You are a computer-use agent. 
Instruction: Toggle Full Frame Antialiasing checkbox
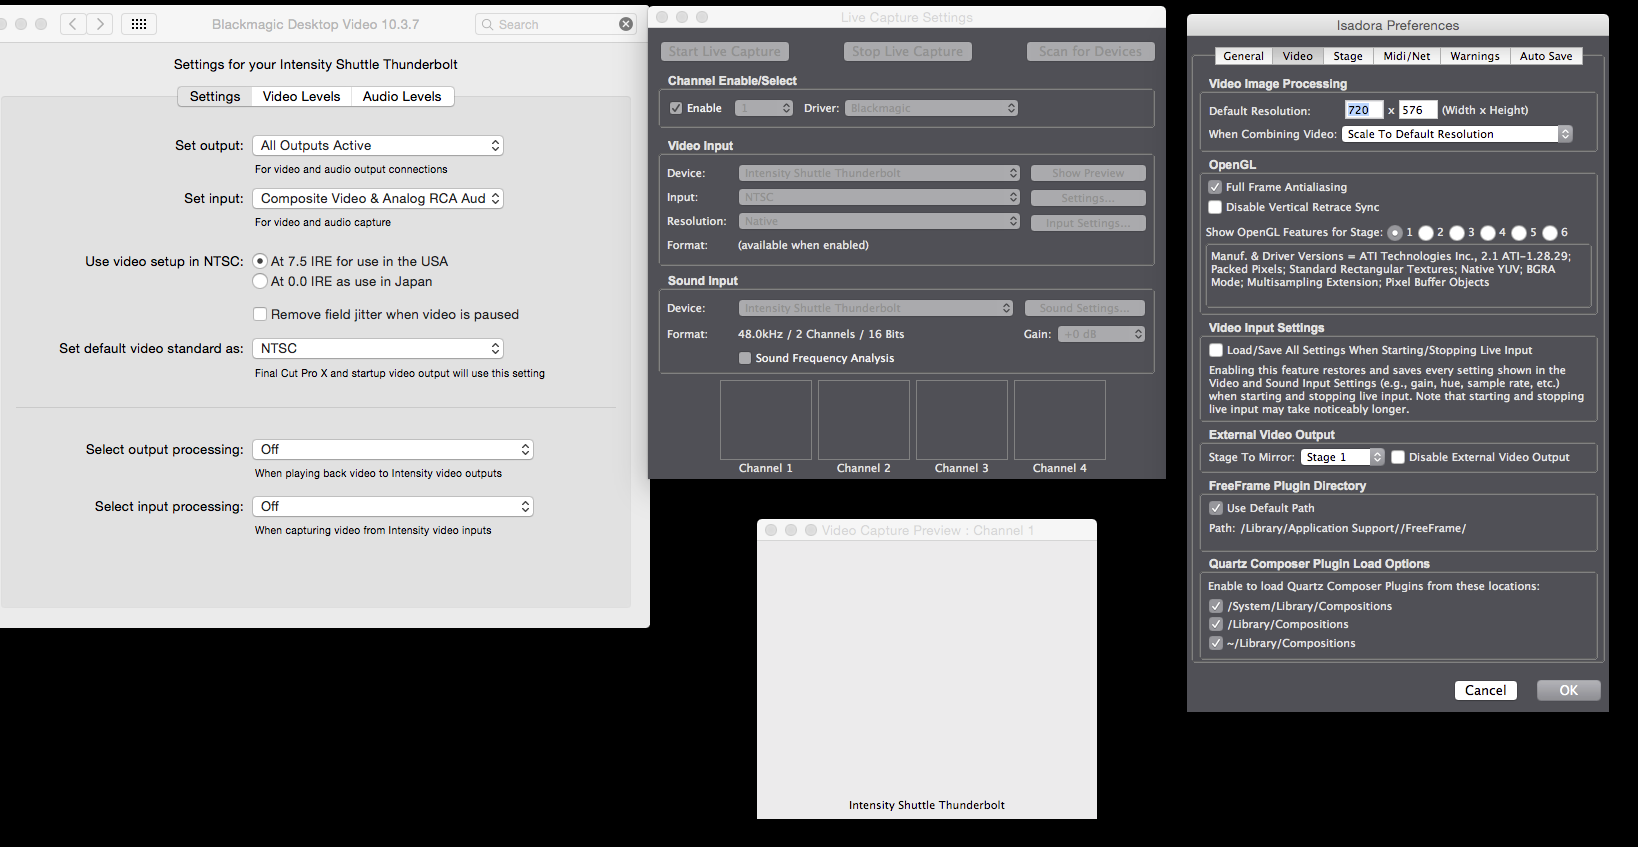pos(1215,187)
